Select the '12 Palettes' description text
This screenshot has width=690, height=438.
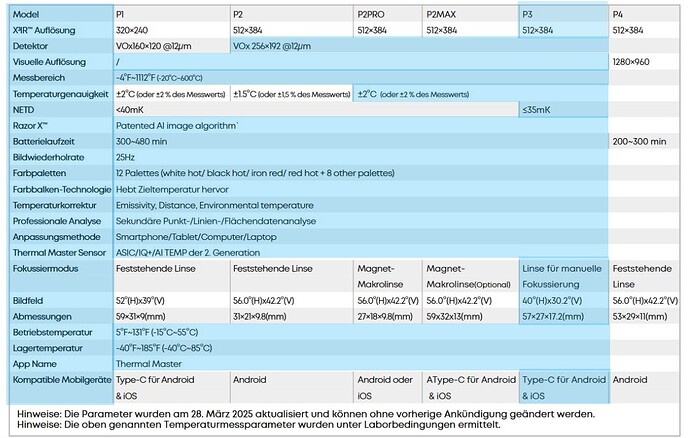click(255, 173)
